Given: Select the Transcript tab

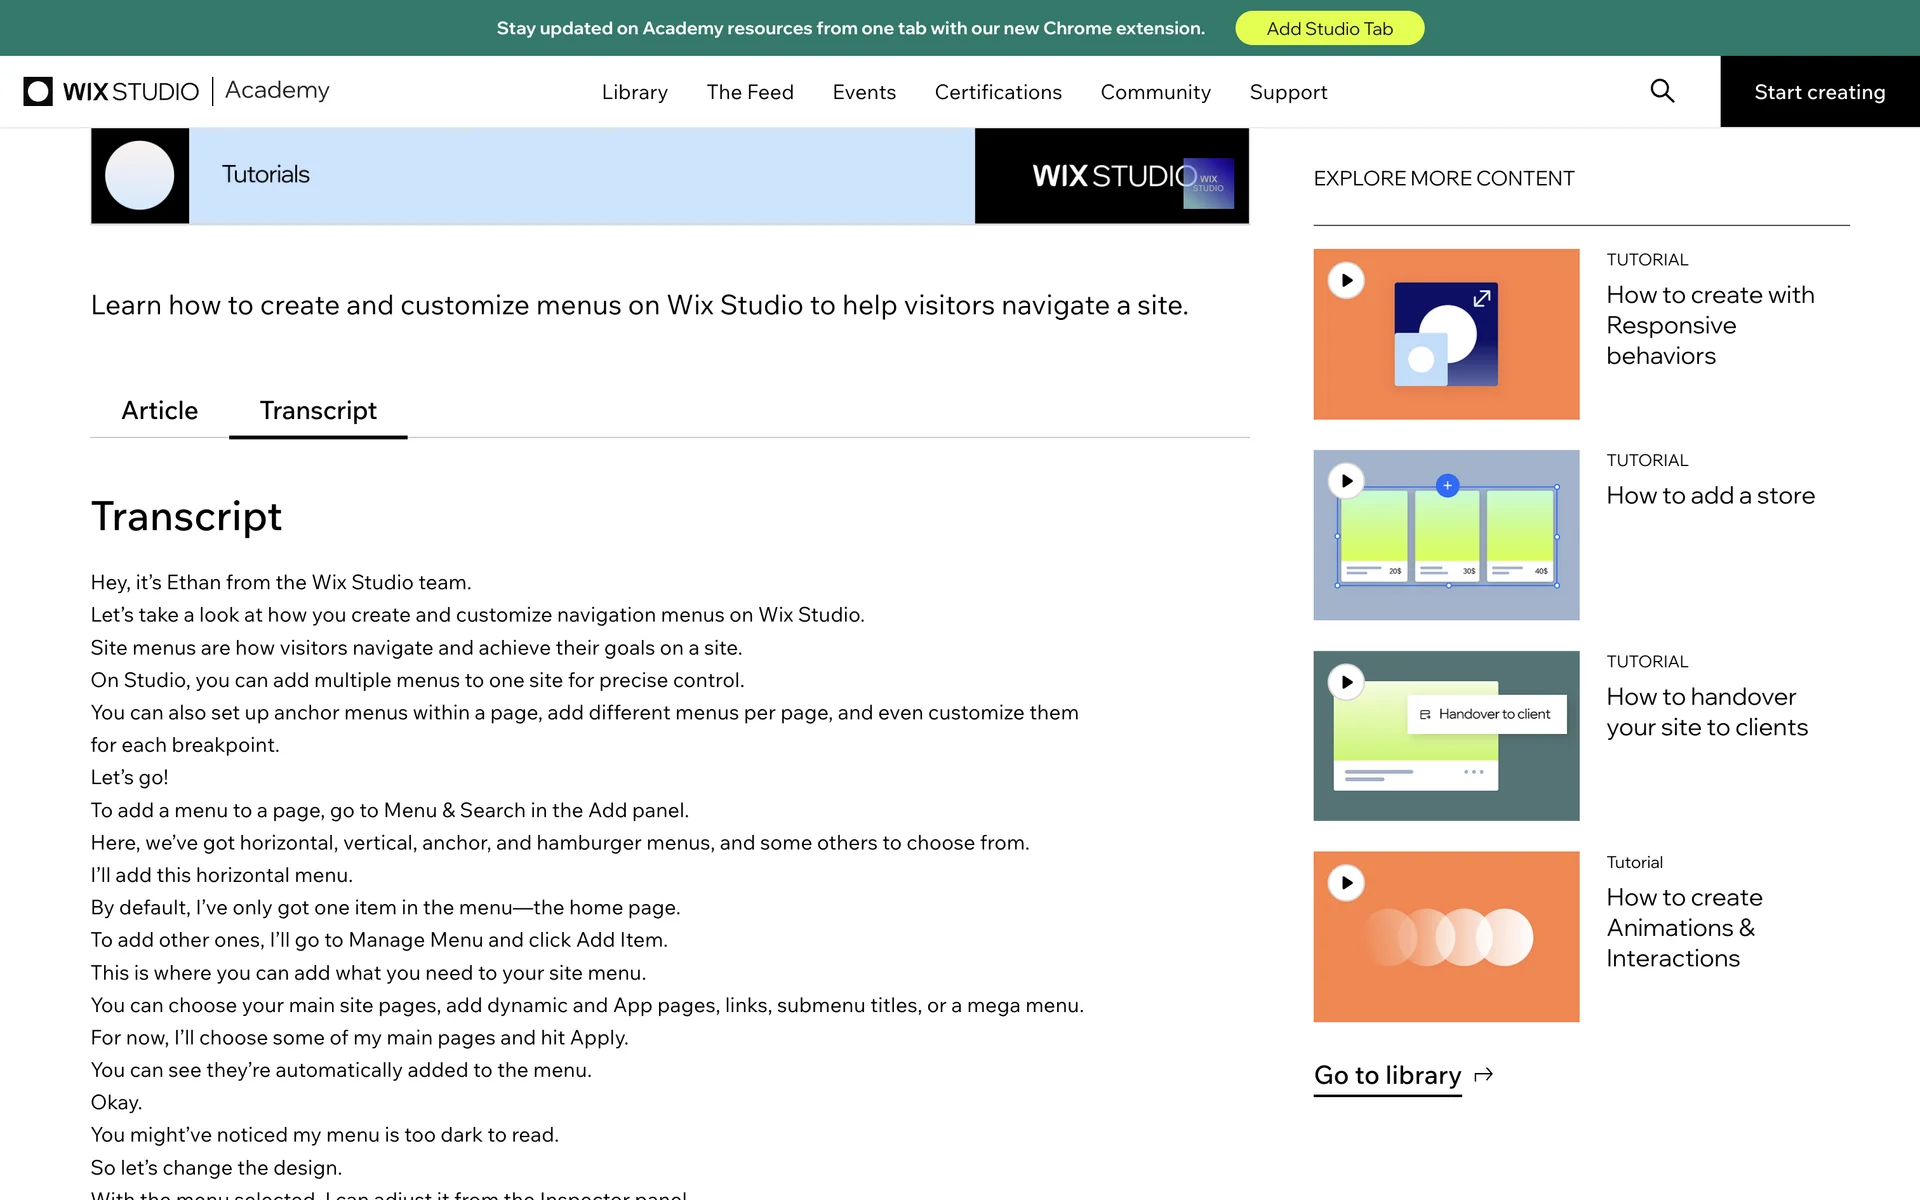Looking at the screenshot, I should point(318,411).
